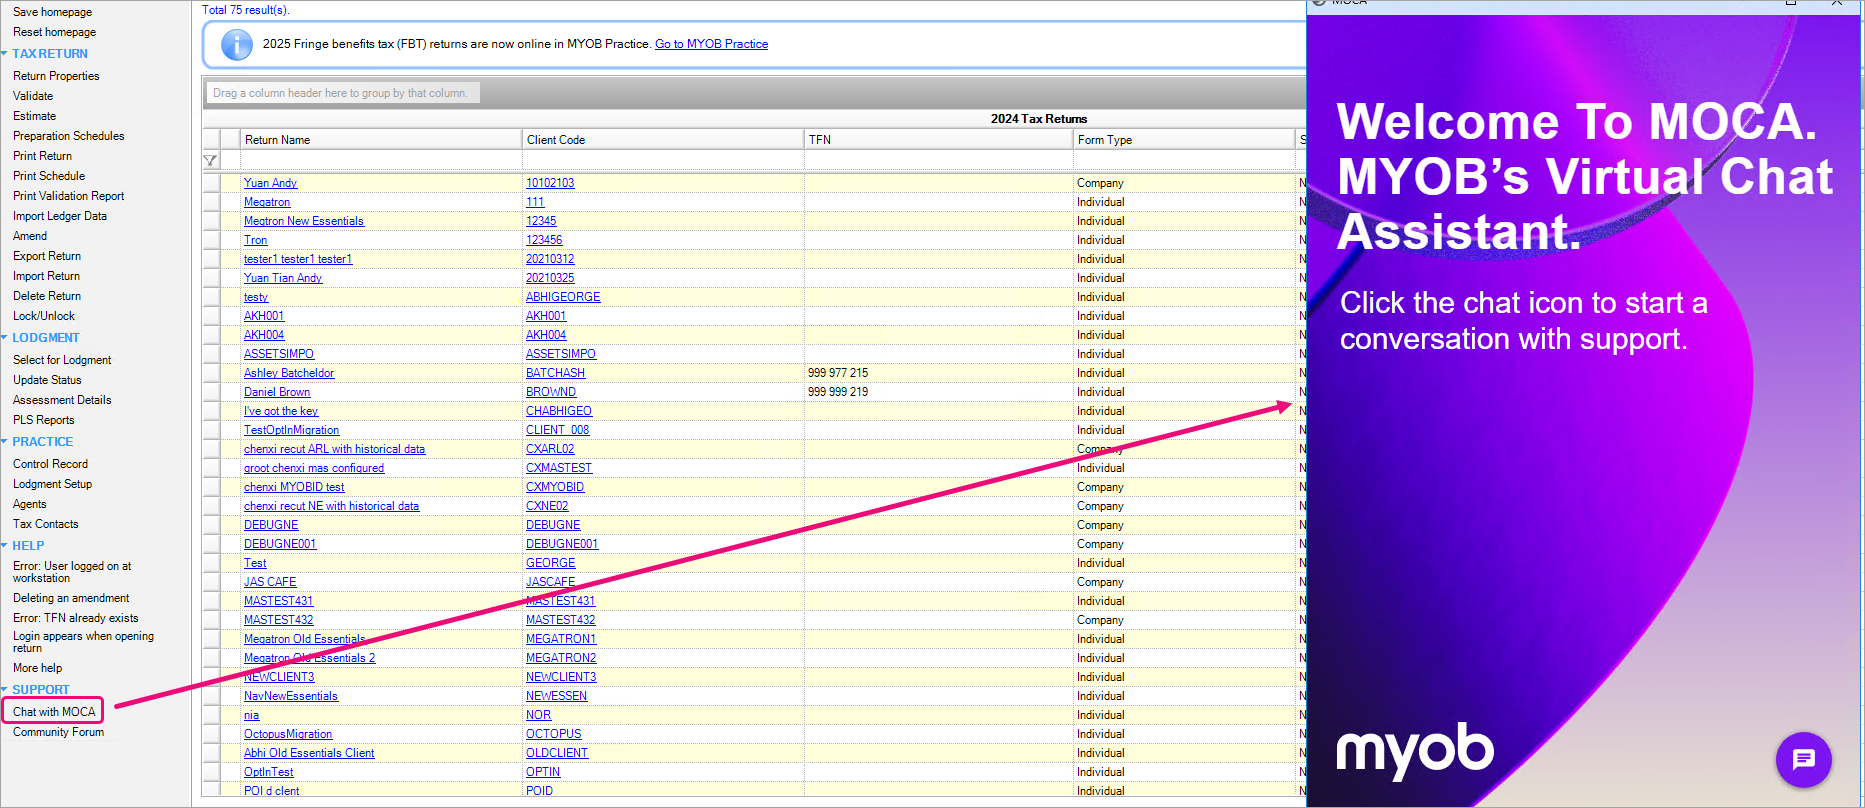Click the TFN filter row cell
Viewport: 1865px width, 808px height.
click(x=937, y=161)
